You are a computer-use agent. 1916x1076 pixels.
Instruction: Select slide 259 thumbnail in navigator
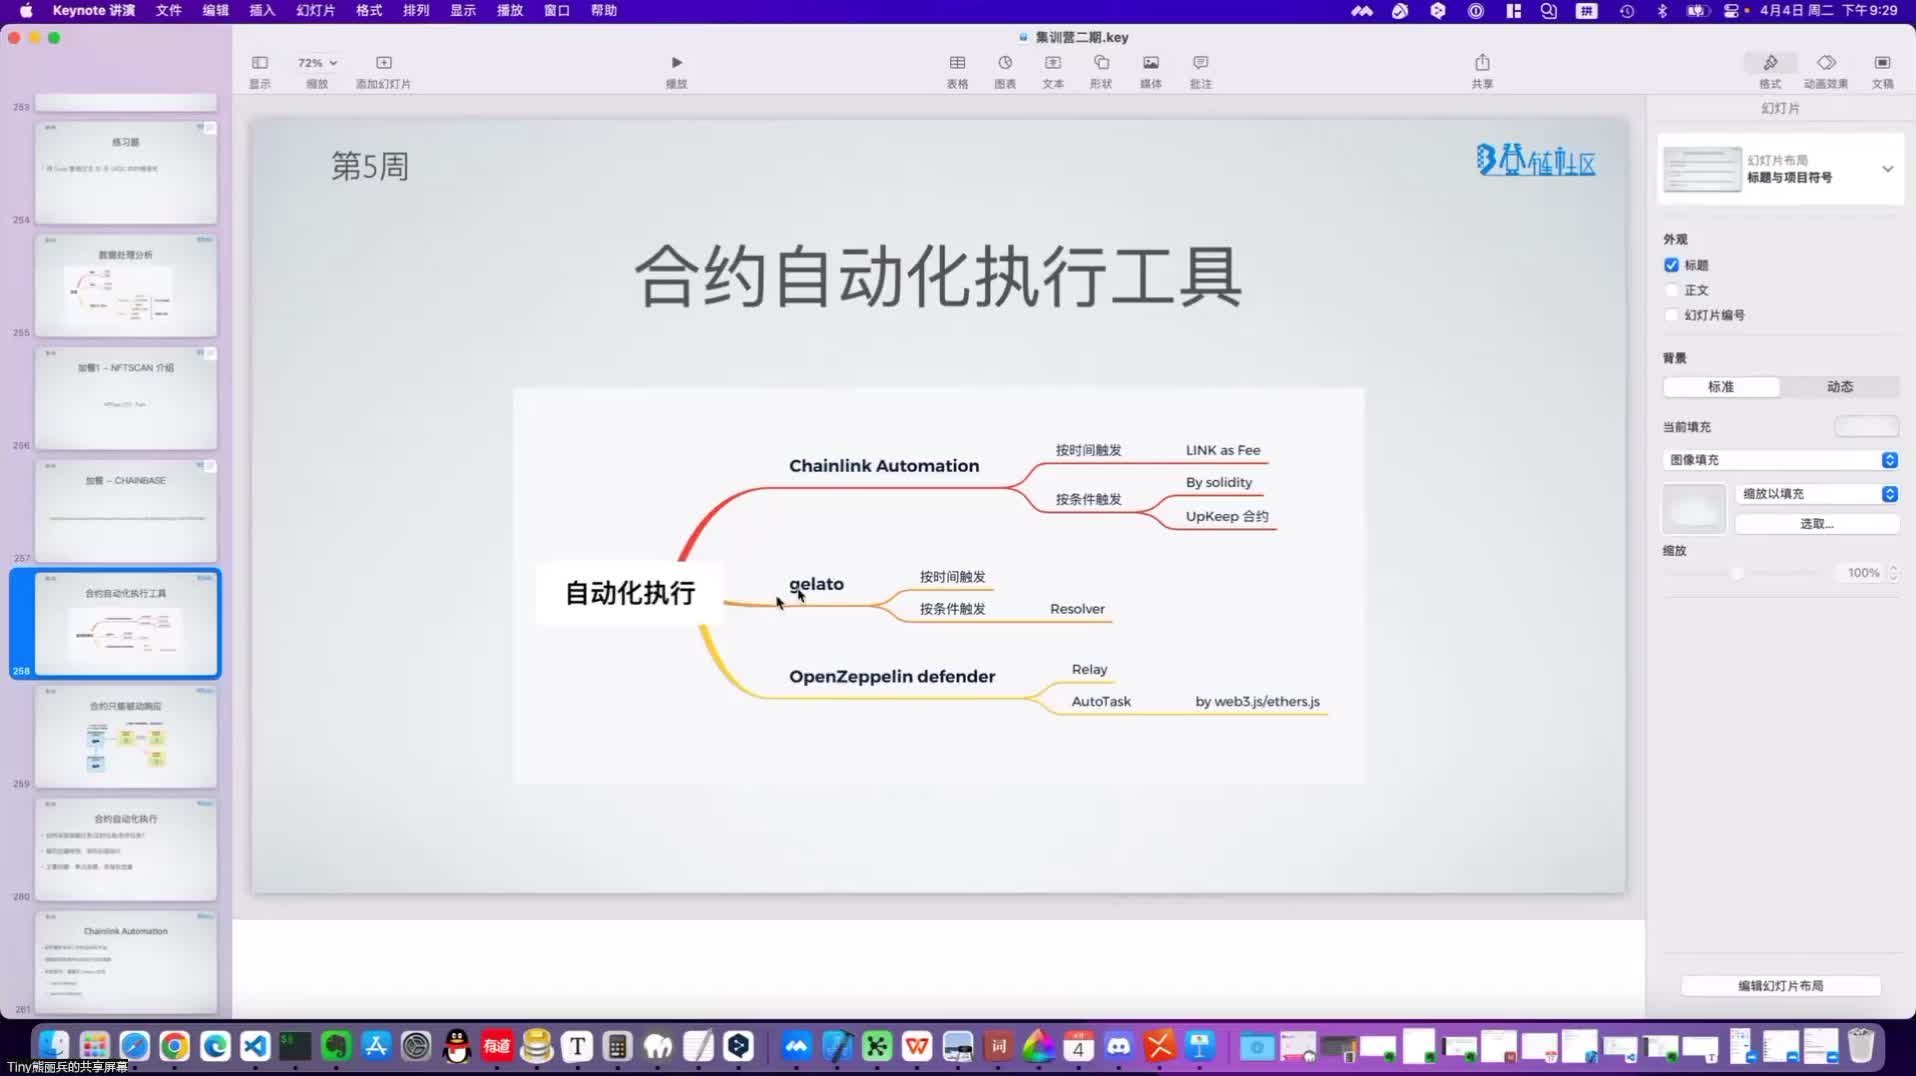(126, 737)
